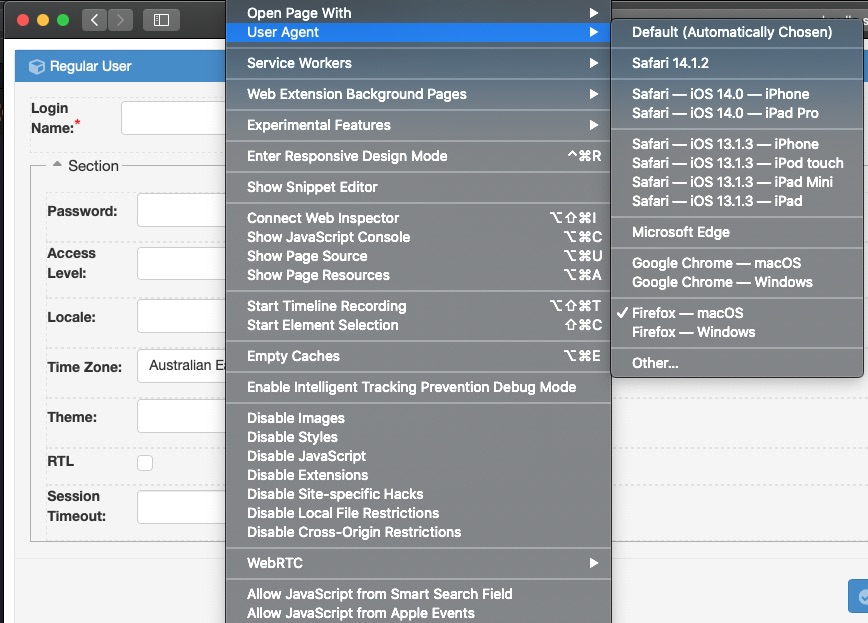The height and width of the screenshot is (623, 868).
Task: Choose Allow JavaScript from Smart Search Field
Action: [418, 594]
